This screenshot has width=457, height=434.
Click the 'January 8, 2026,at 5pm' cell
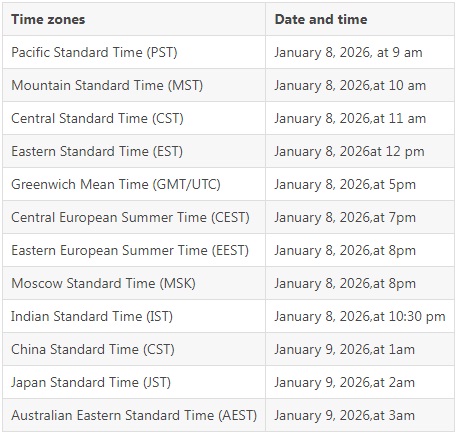click(x=360, y=184)
